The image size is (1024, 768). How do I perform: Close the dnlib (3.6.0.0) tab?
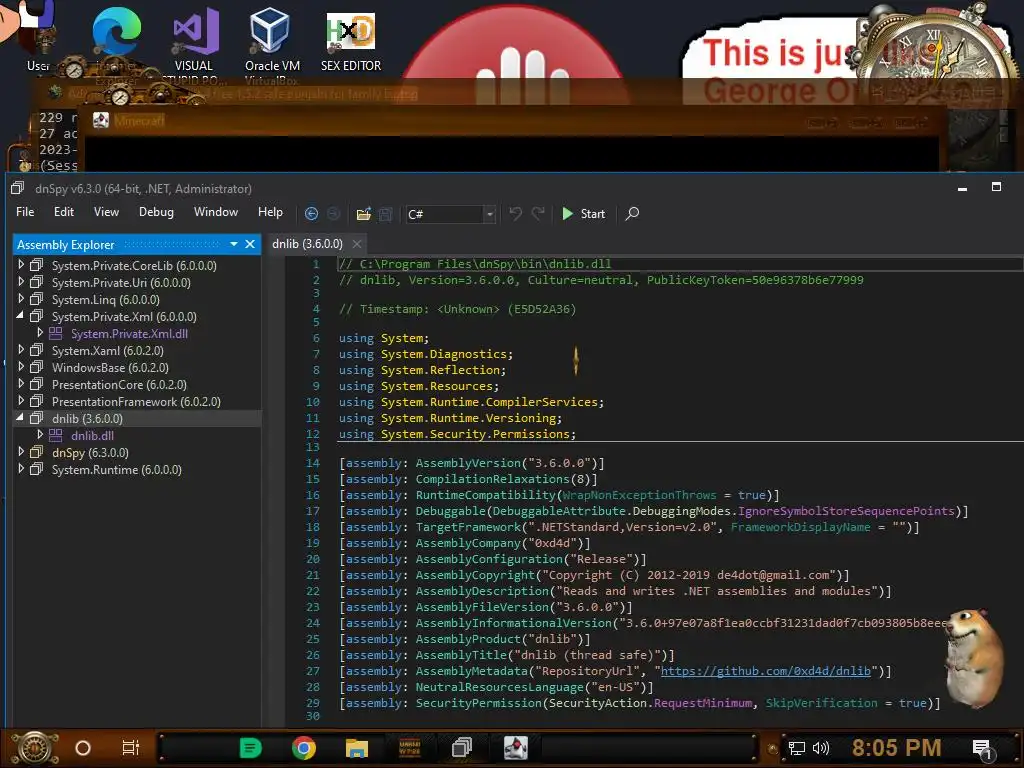pos(357,244)
